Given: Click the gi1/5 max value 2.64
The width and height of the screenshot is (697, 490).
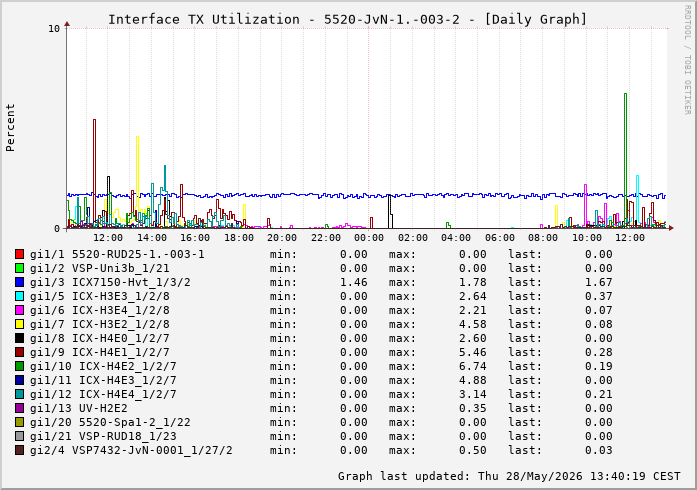Looking at the screenshot, I should click(473, 296).
